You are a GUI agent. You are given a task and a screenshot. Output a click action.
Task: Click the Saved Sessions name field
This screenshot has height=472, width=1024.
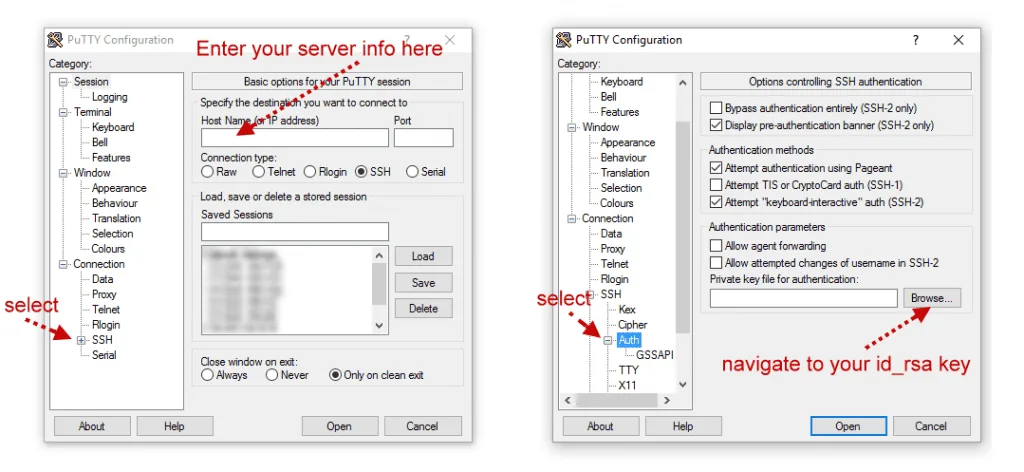(x=295, y=232)
